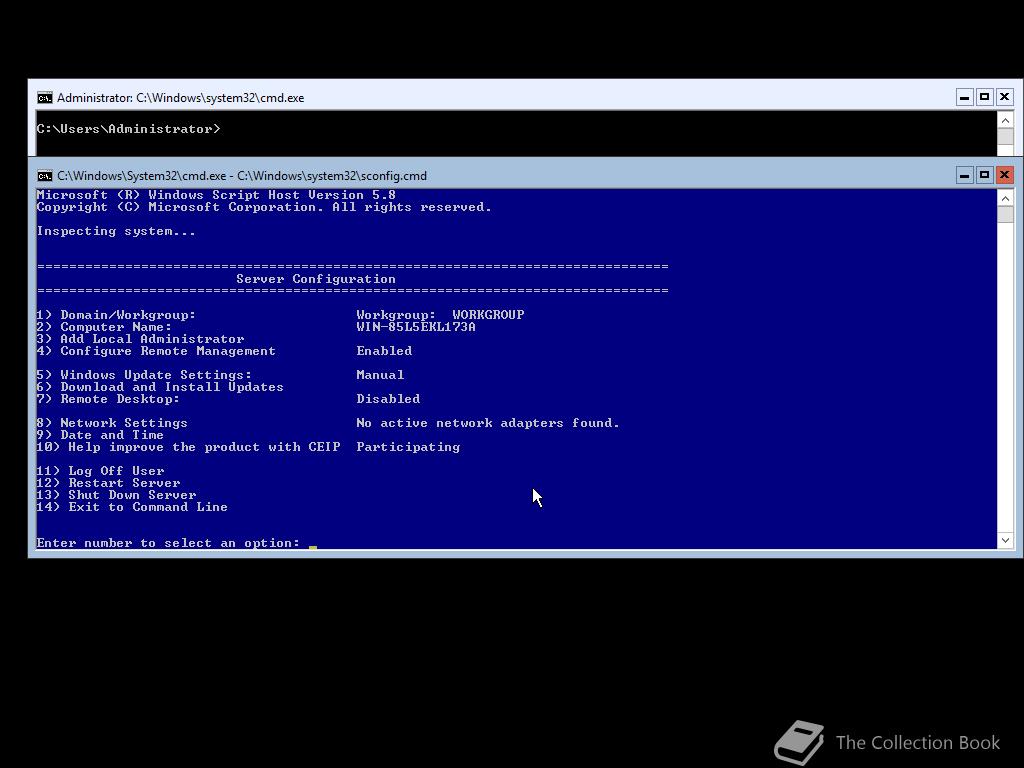Image resolution: width=1024 pixels, height=768 pixels.
Task: Click the sconfig.cmd window title text
Action: pyautogui.click(x=242, y=176)
